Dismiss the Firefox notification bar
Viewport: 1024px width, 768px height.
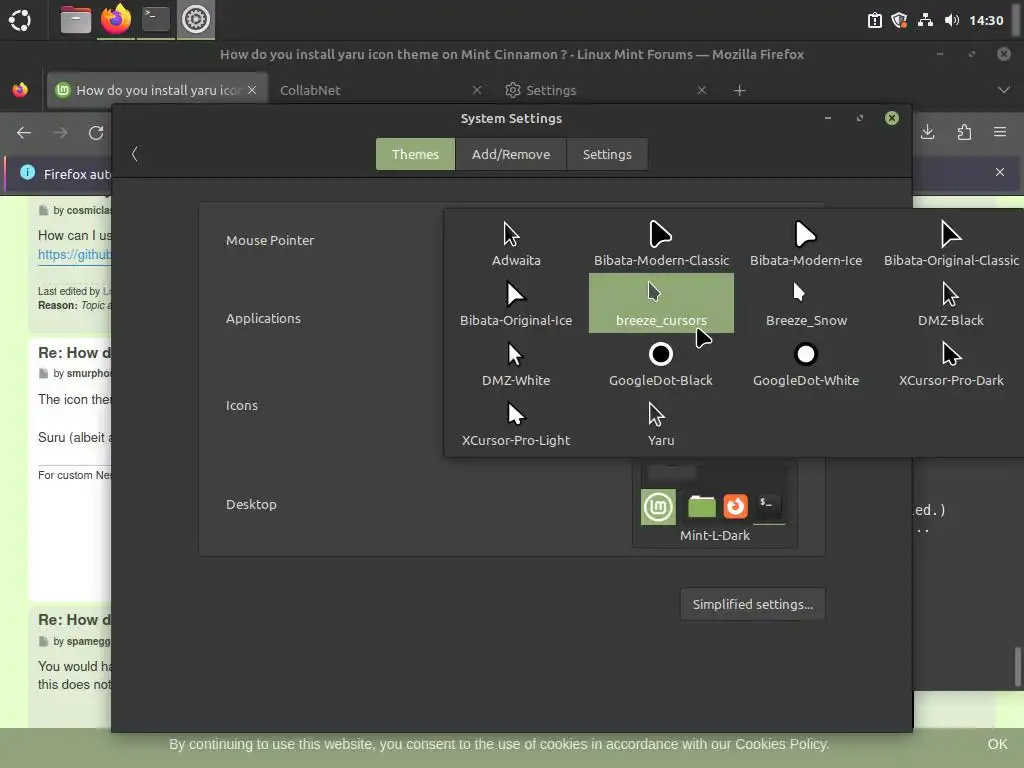point(1000,172)
